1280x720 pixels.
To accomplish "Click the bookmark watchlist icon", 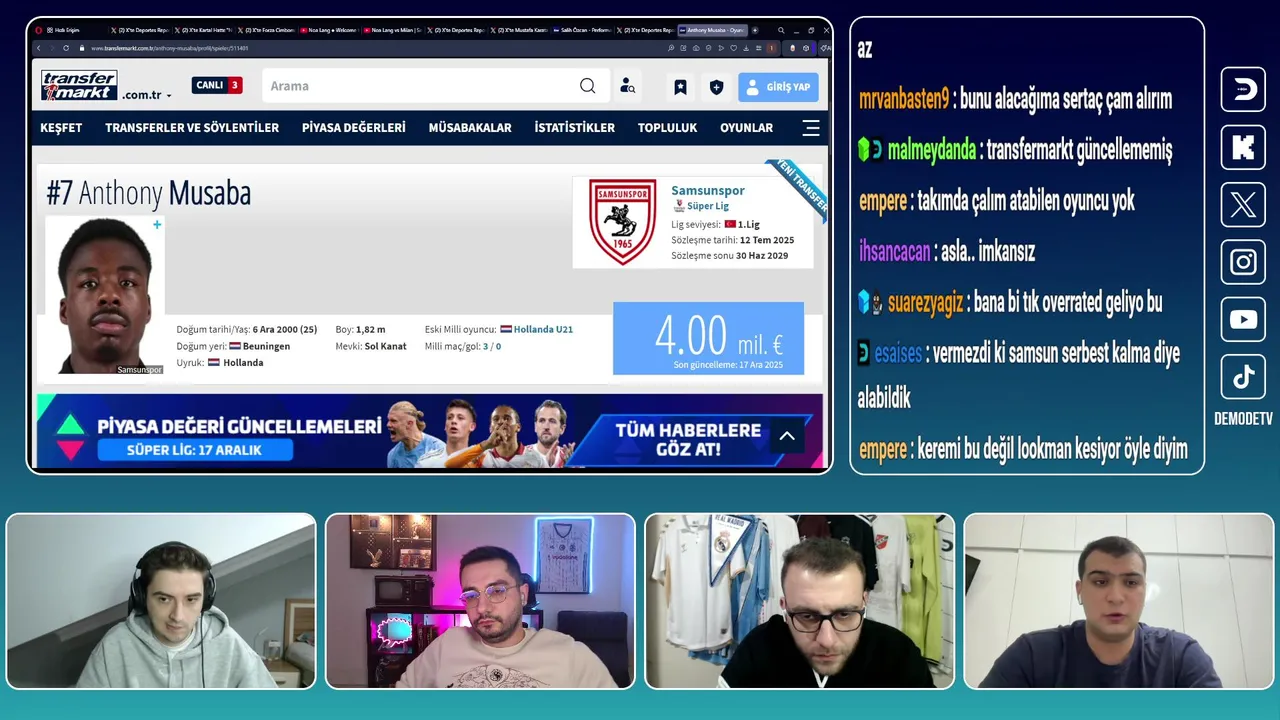I will [680, 87].
